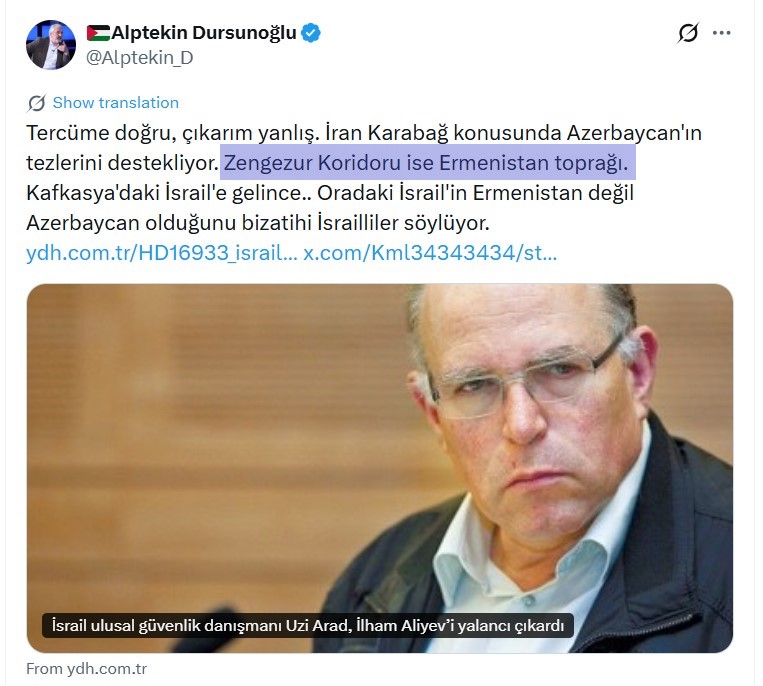Open the three-dot more options menu
Viewport: 763px width, 686px height.
722,33
